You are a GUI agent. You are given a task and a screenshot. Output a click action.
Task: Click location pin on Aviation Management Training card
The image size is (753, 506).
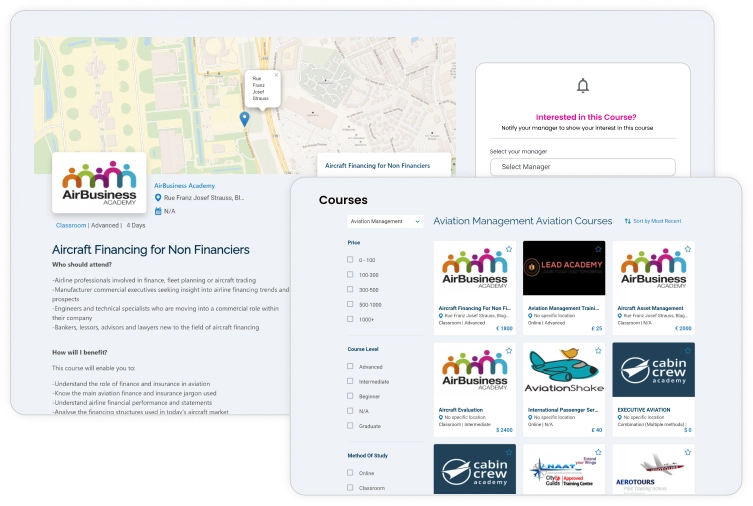coord(530,316)
